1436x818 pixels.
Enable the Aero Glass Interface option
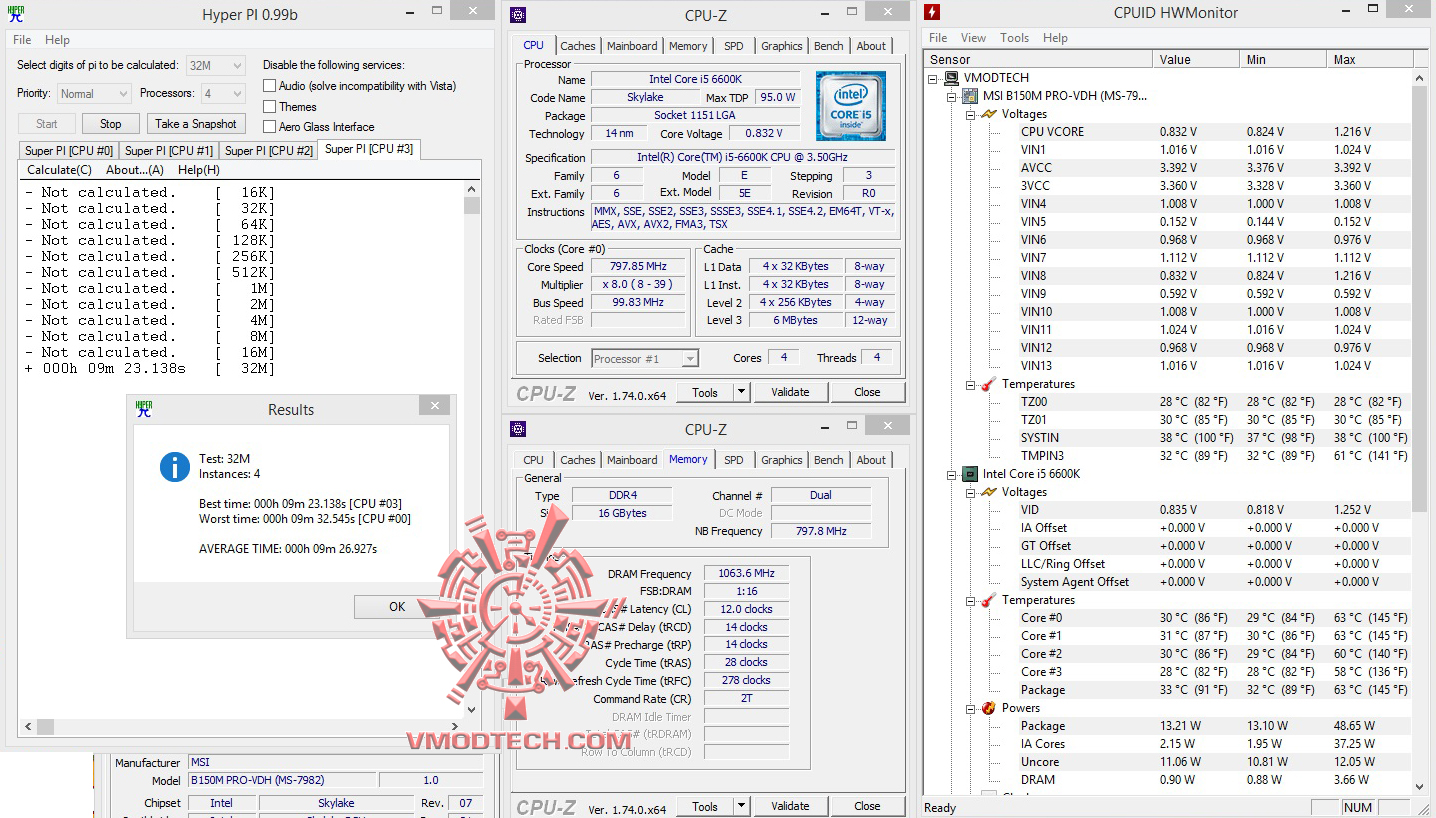[x=268, y=126]
